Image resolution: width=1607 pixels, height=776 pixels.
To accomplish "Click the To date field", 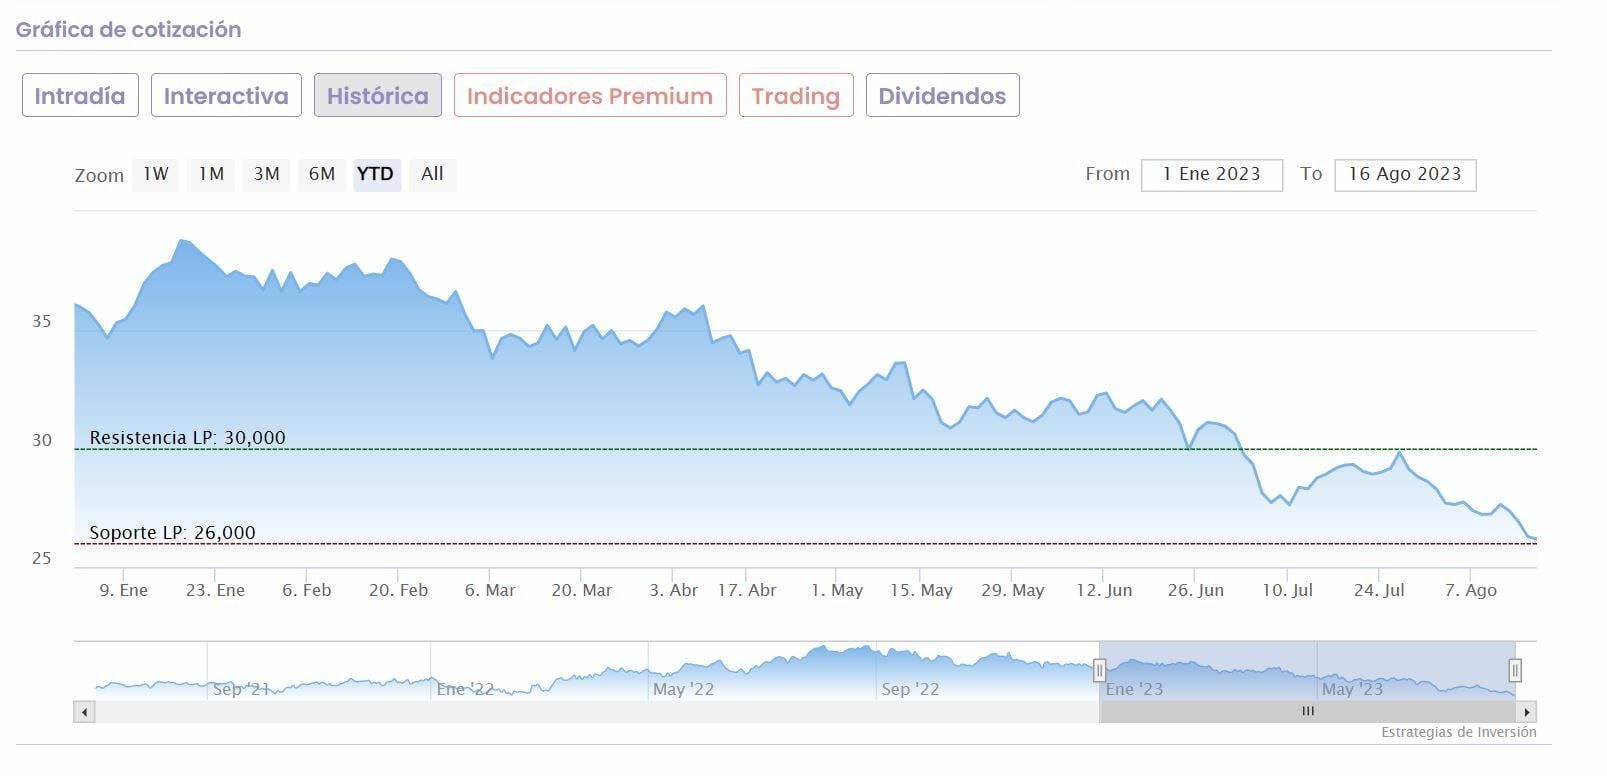I will pyautogui.click(x=1404, y=175).
